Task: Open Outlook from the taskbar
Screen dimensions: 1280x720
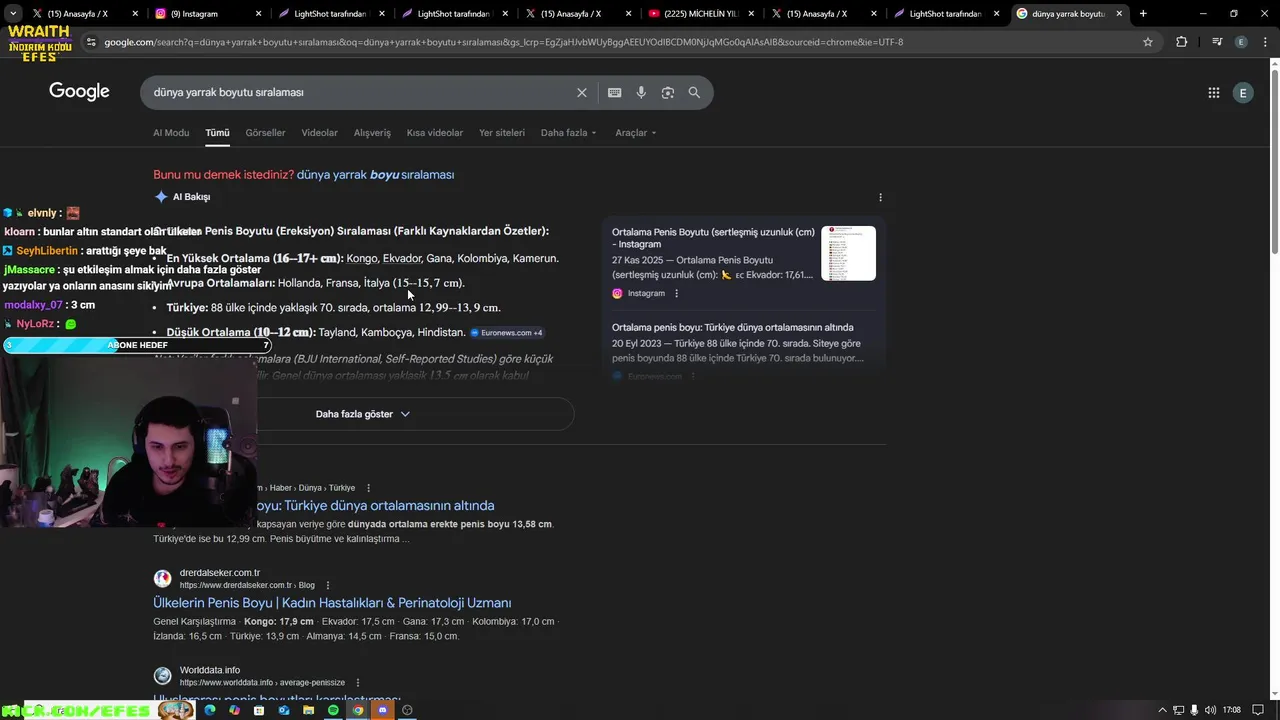Action: click(x=284, y=710)
